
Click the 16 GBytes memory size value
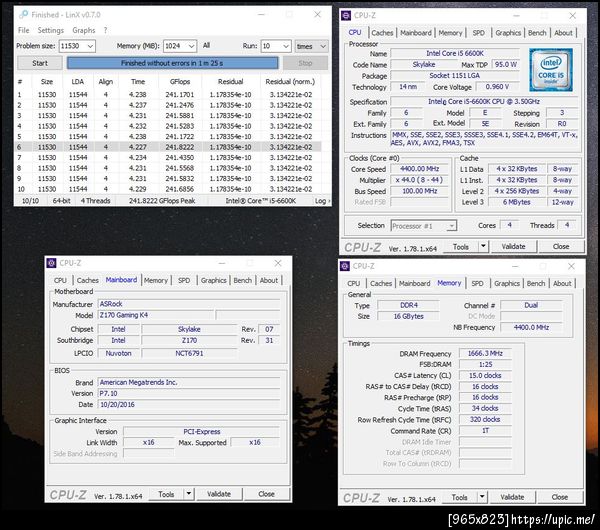(x=408, y=316)
